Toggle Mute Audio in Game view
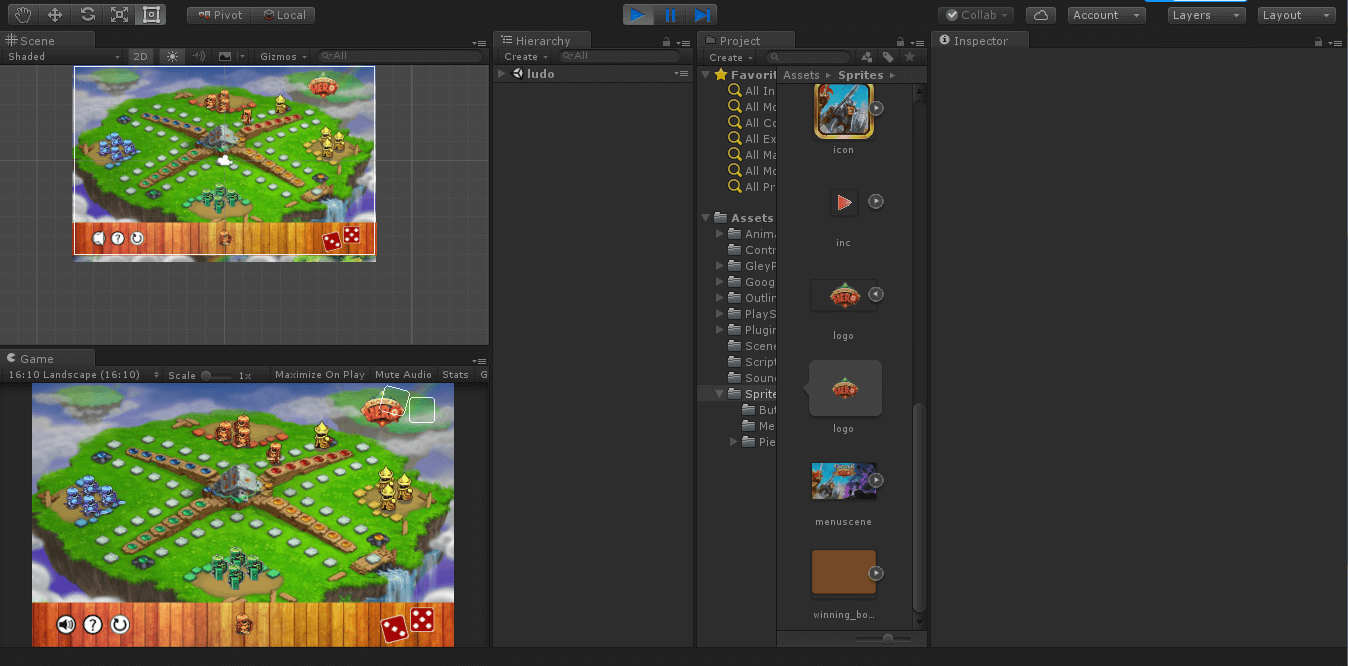Screen dimensions: 1348x666 (403, 375)
